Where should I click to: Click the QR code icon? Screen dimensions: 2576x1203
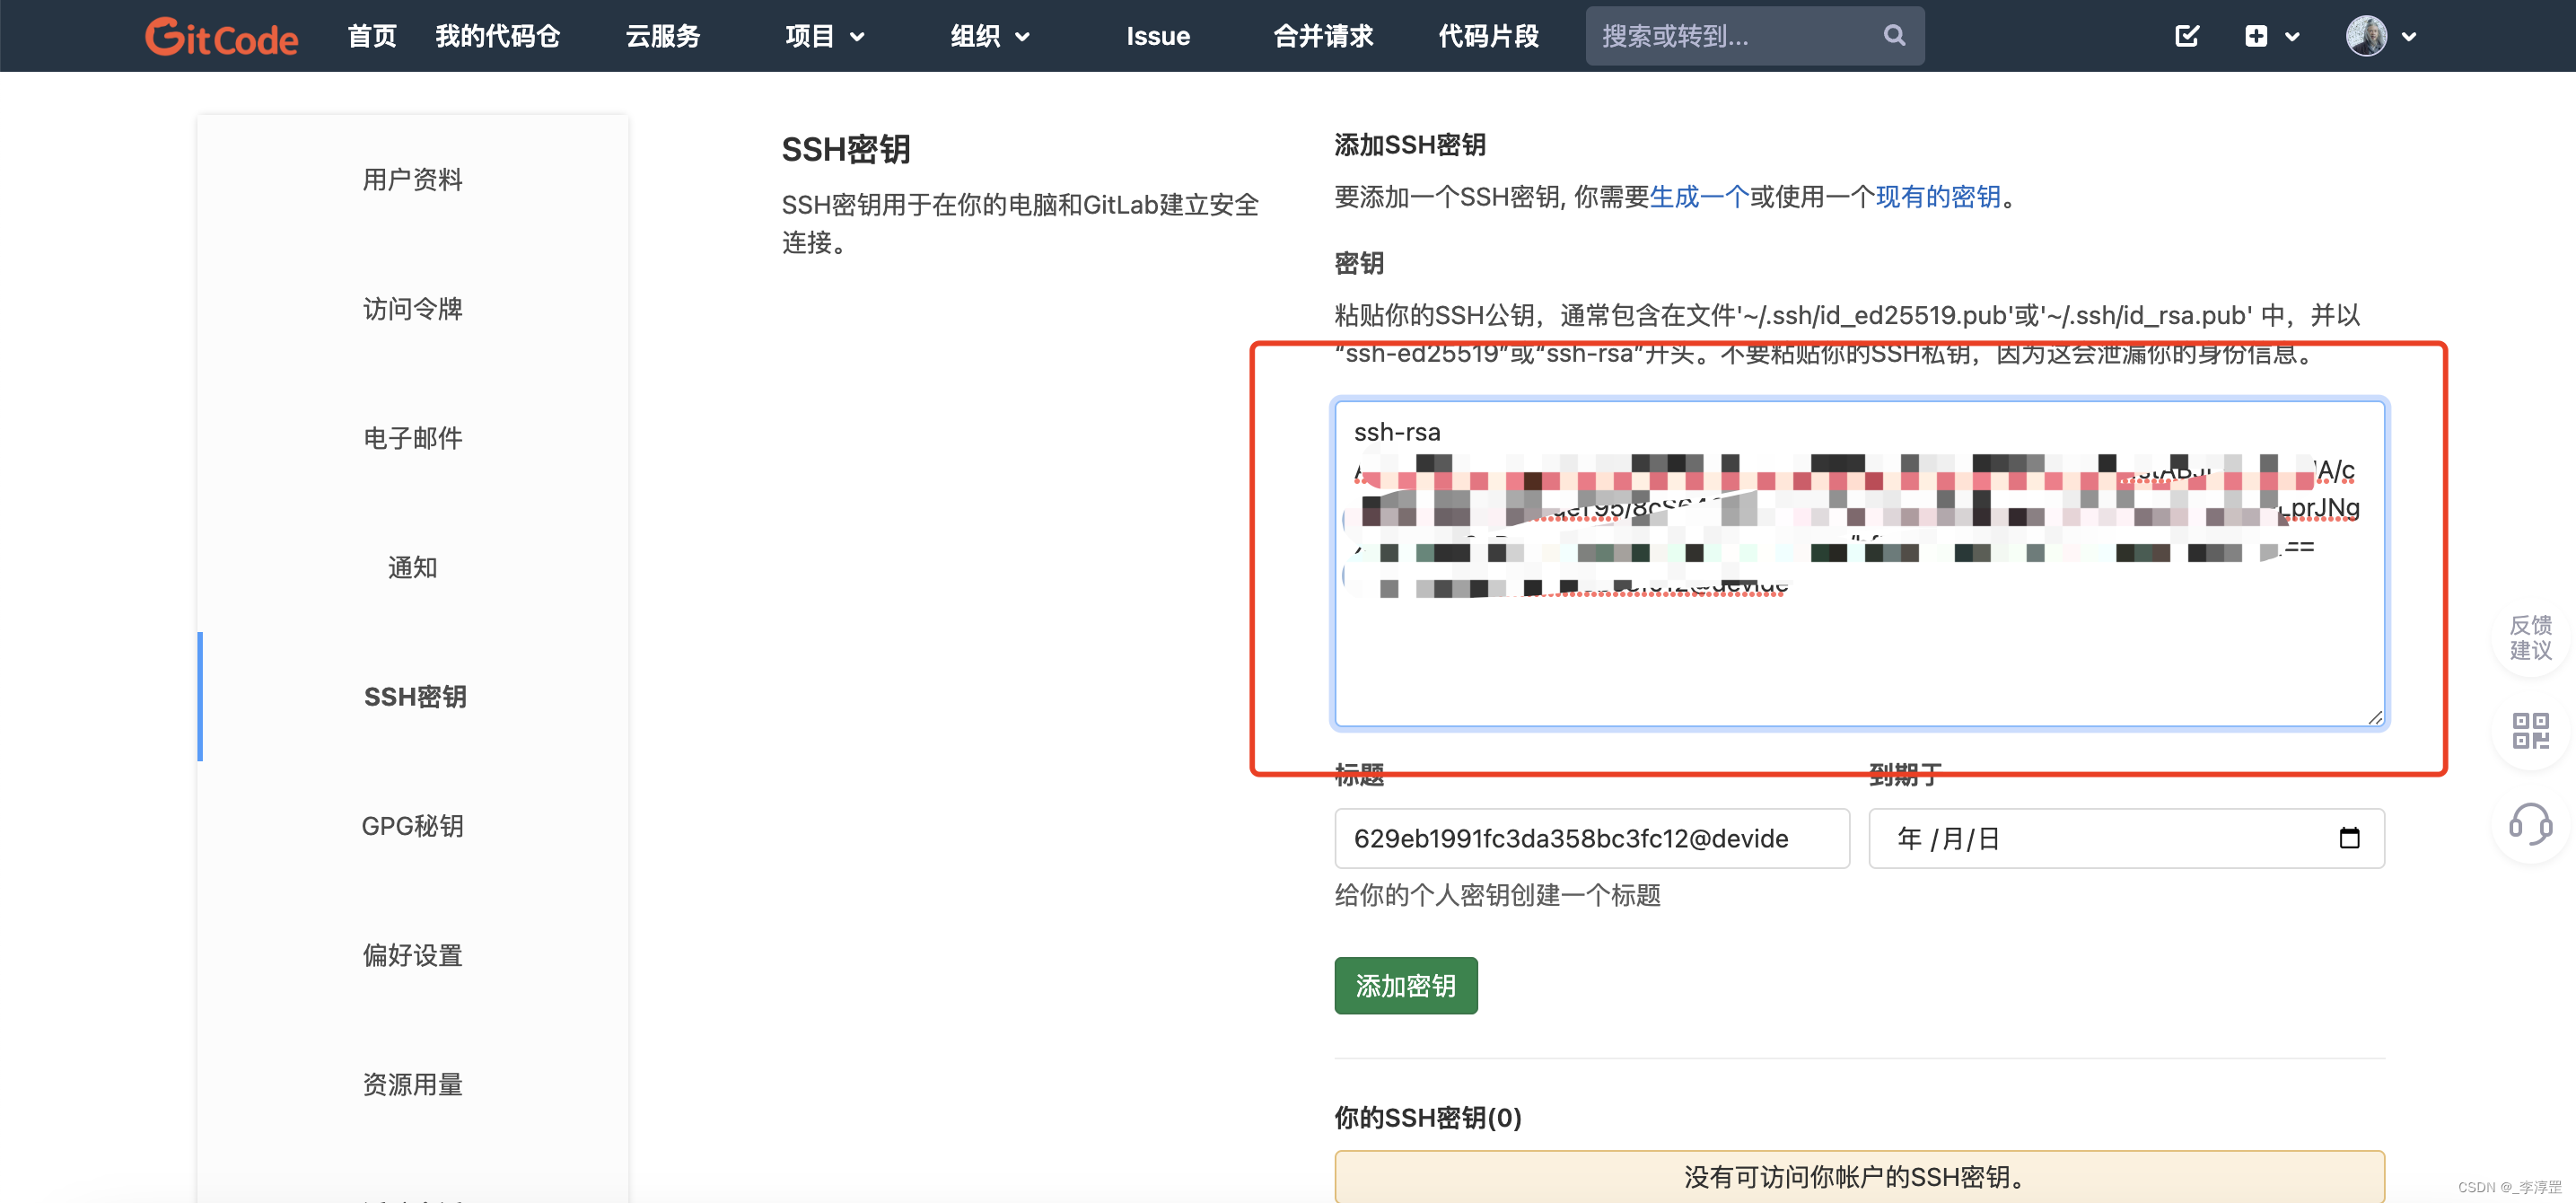[x=2530, y=731]
